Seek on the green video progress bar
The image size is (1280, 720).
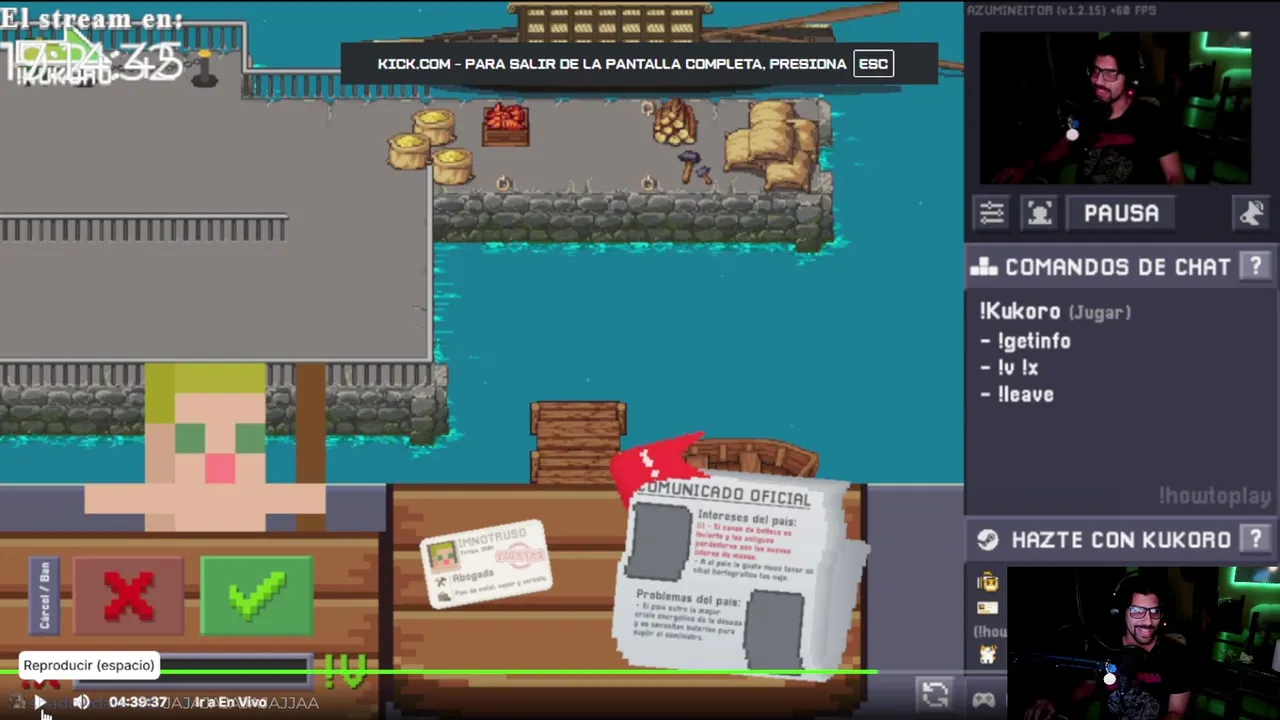[x=440, y=672]
